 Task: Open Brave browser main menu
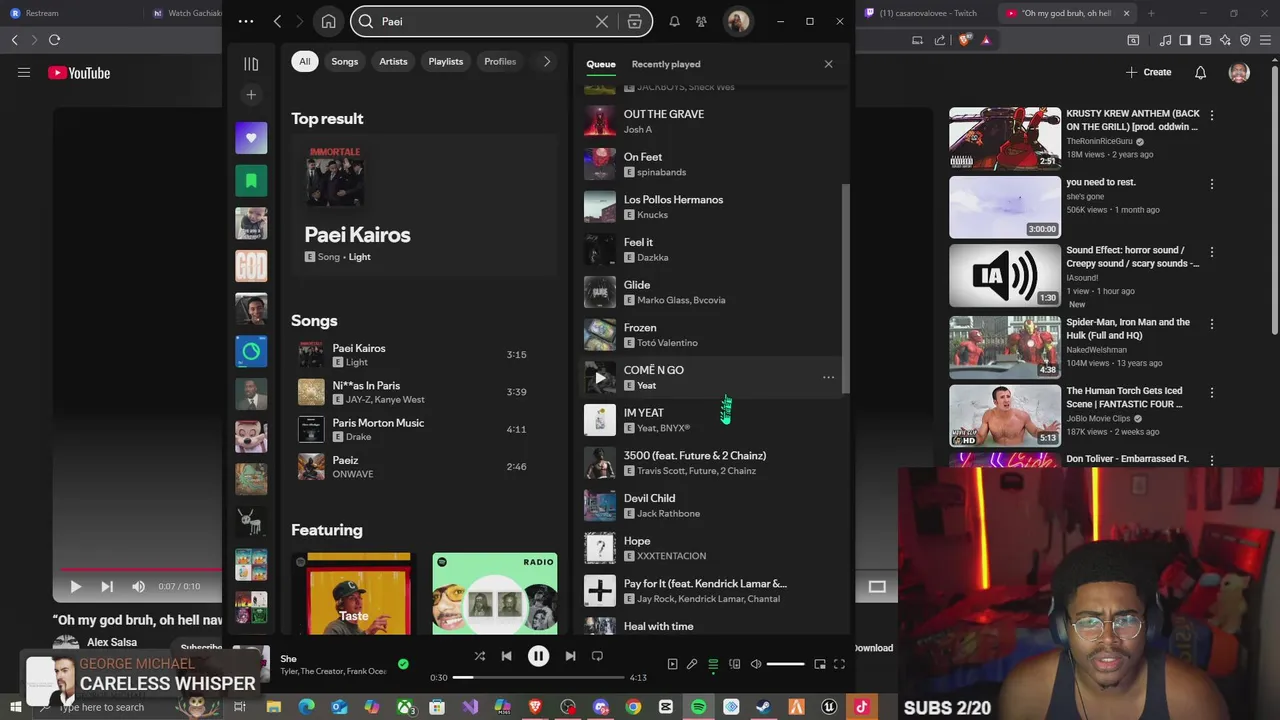tap(1266, 40)
